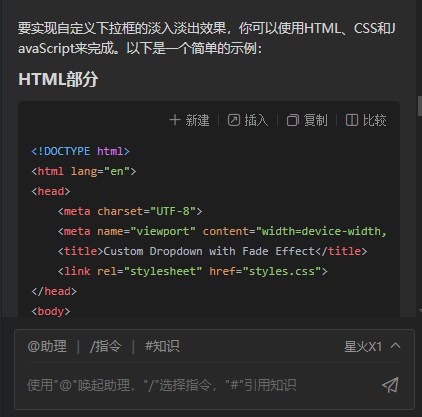Click the 插入 (insert) arrow icon
This screenshot has width=422, height=417.
pos(234,120)
